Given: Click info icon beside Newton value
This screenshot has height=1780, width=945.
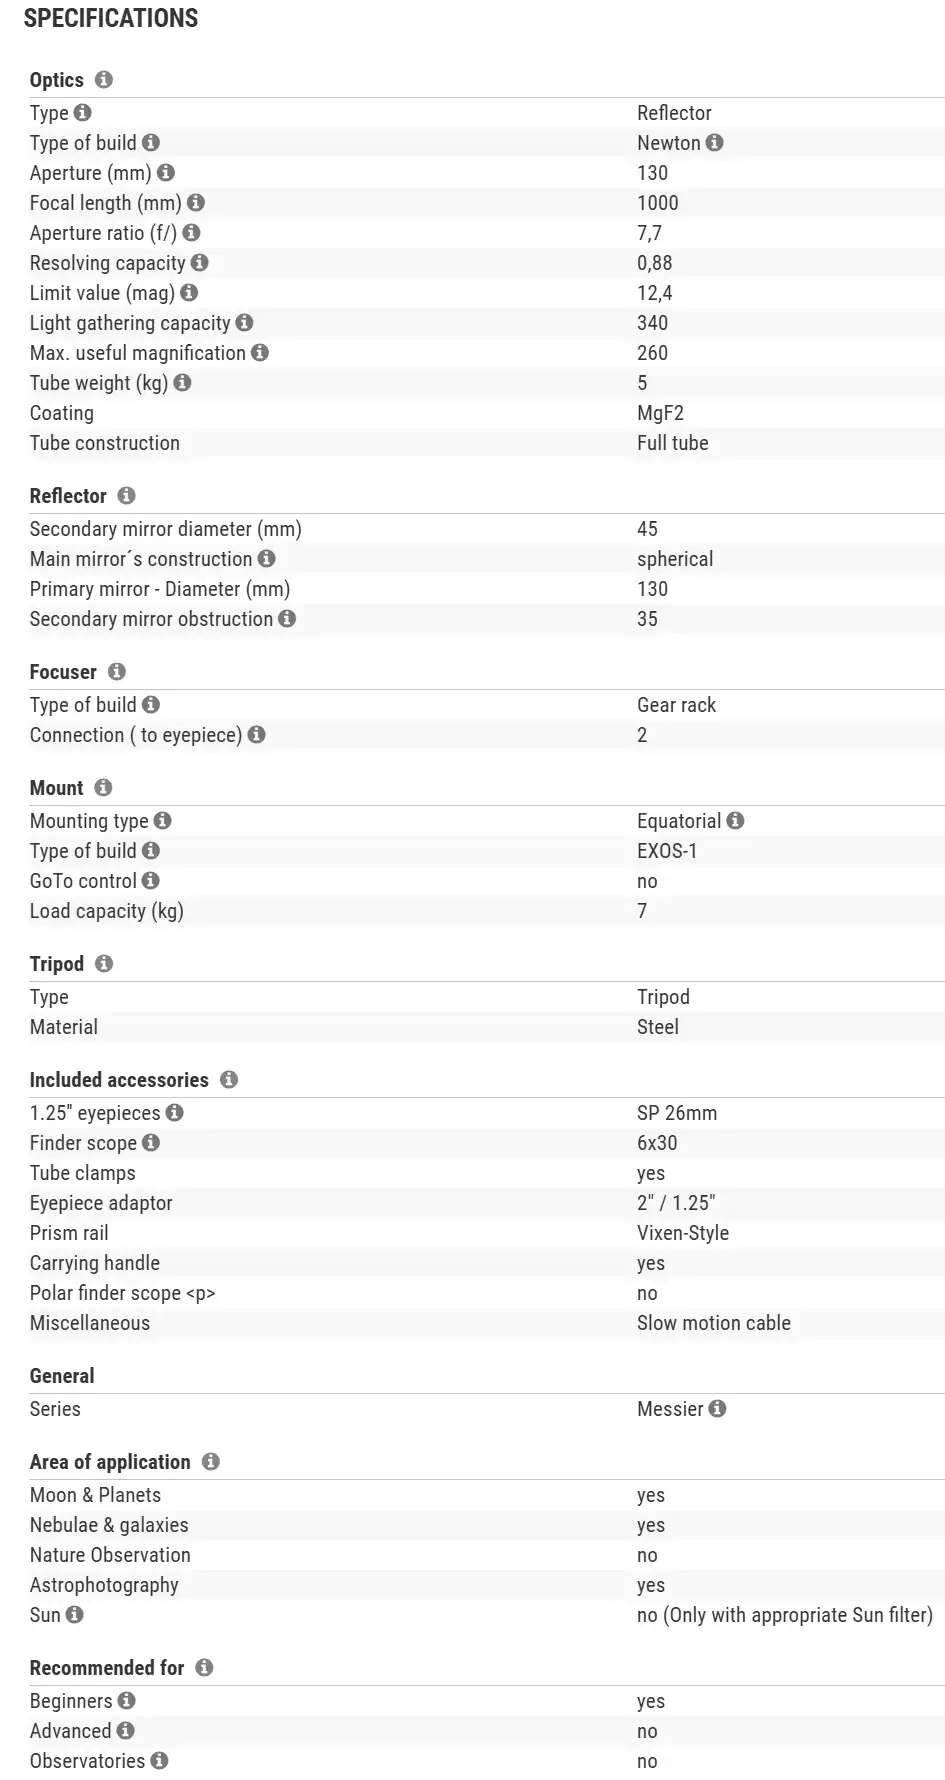Looking at the screenshot, I should pyautogui.click(x=714, y=143).
